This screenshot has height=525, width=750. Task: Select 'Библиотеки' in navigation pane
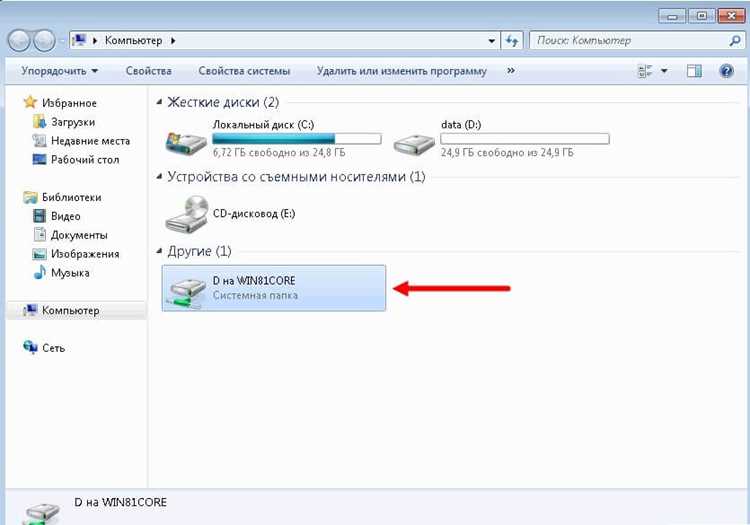72,197
